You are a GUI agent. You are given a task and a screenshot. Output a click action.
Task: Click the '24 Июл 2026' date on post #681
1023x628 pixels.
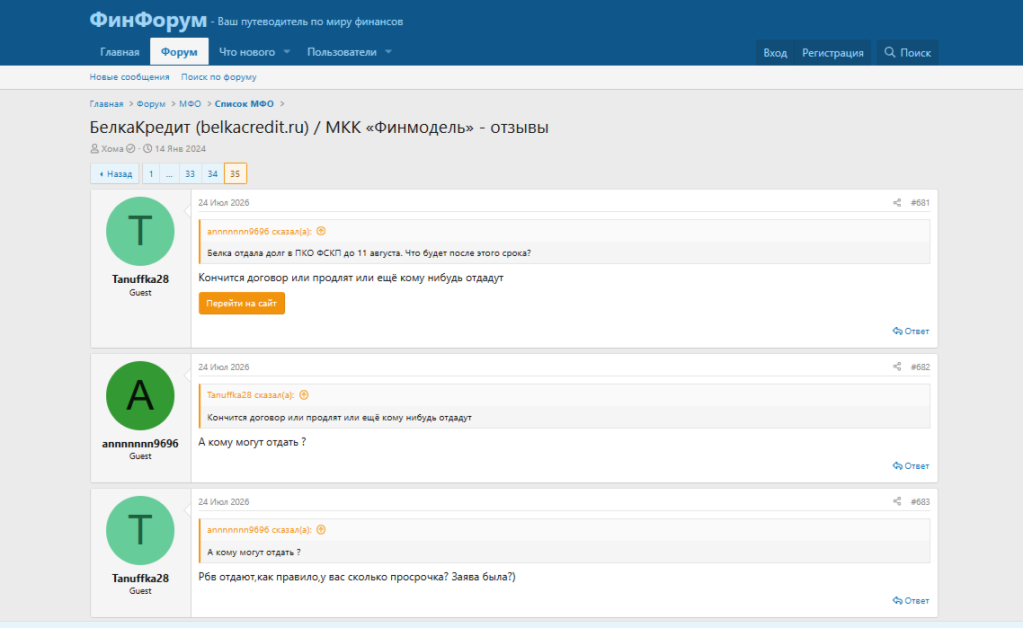click(224, 203)
